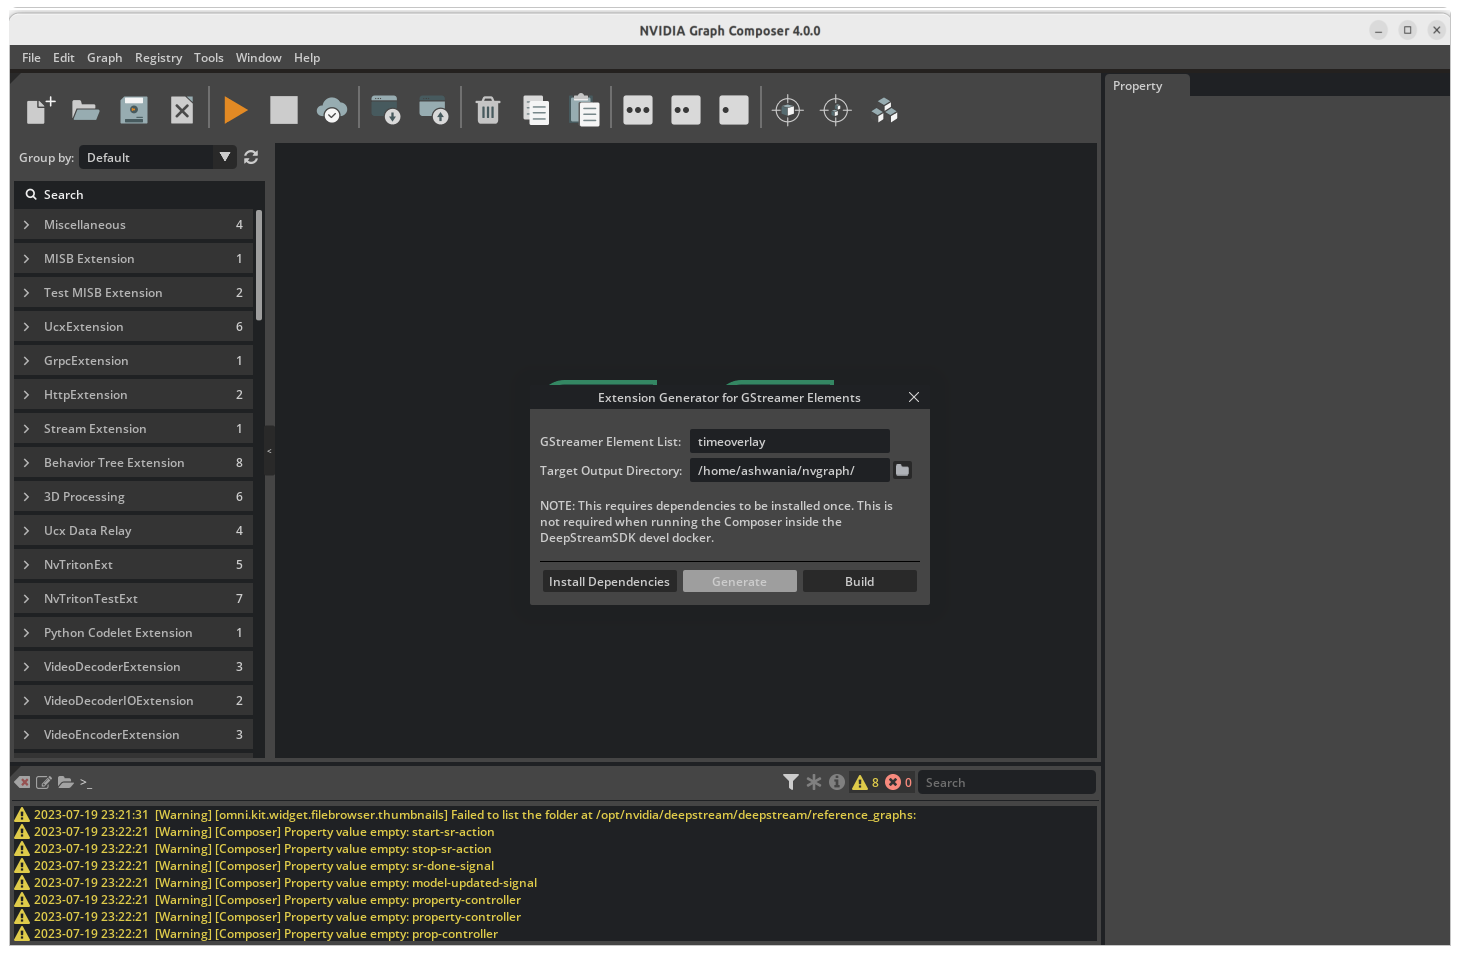Image resolution: width=1460 pixels, height=955 pixels.
Task: Stop graph execution with the square stop icon
Action: (284, 110)
